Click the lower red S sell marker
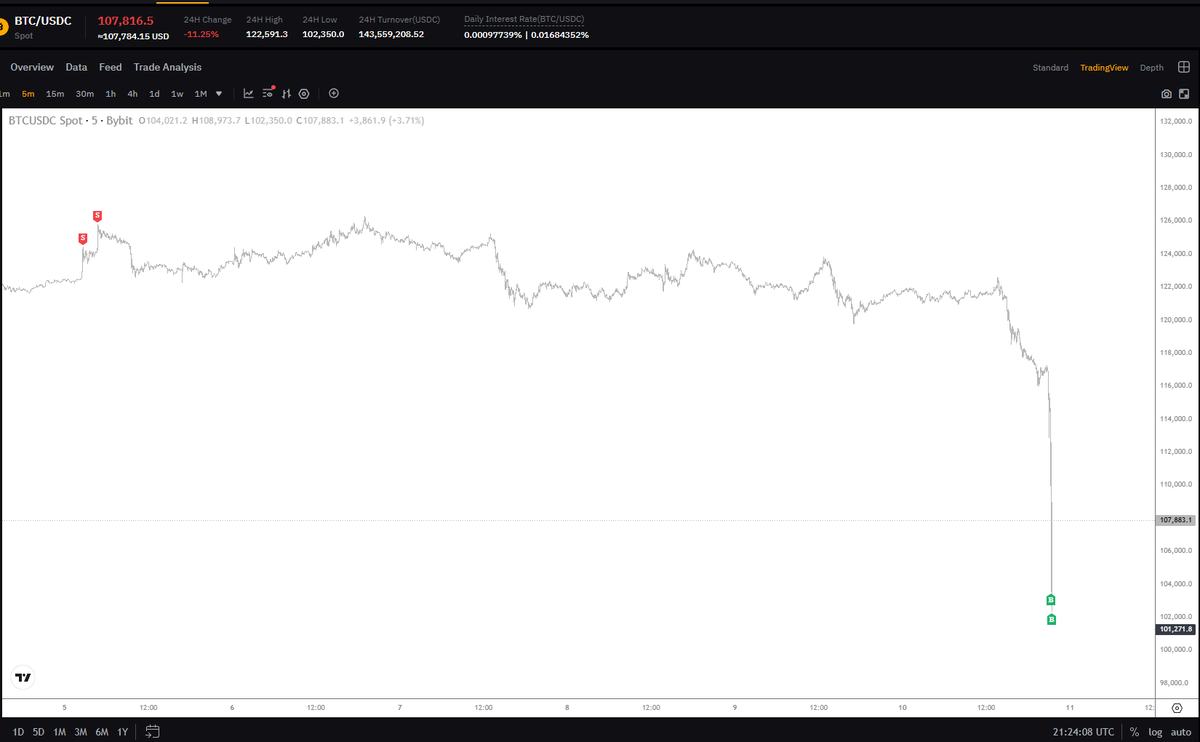Image resolution: width=1200 pixels, height=742 pixels. (82, 238)
